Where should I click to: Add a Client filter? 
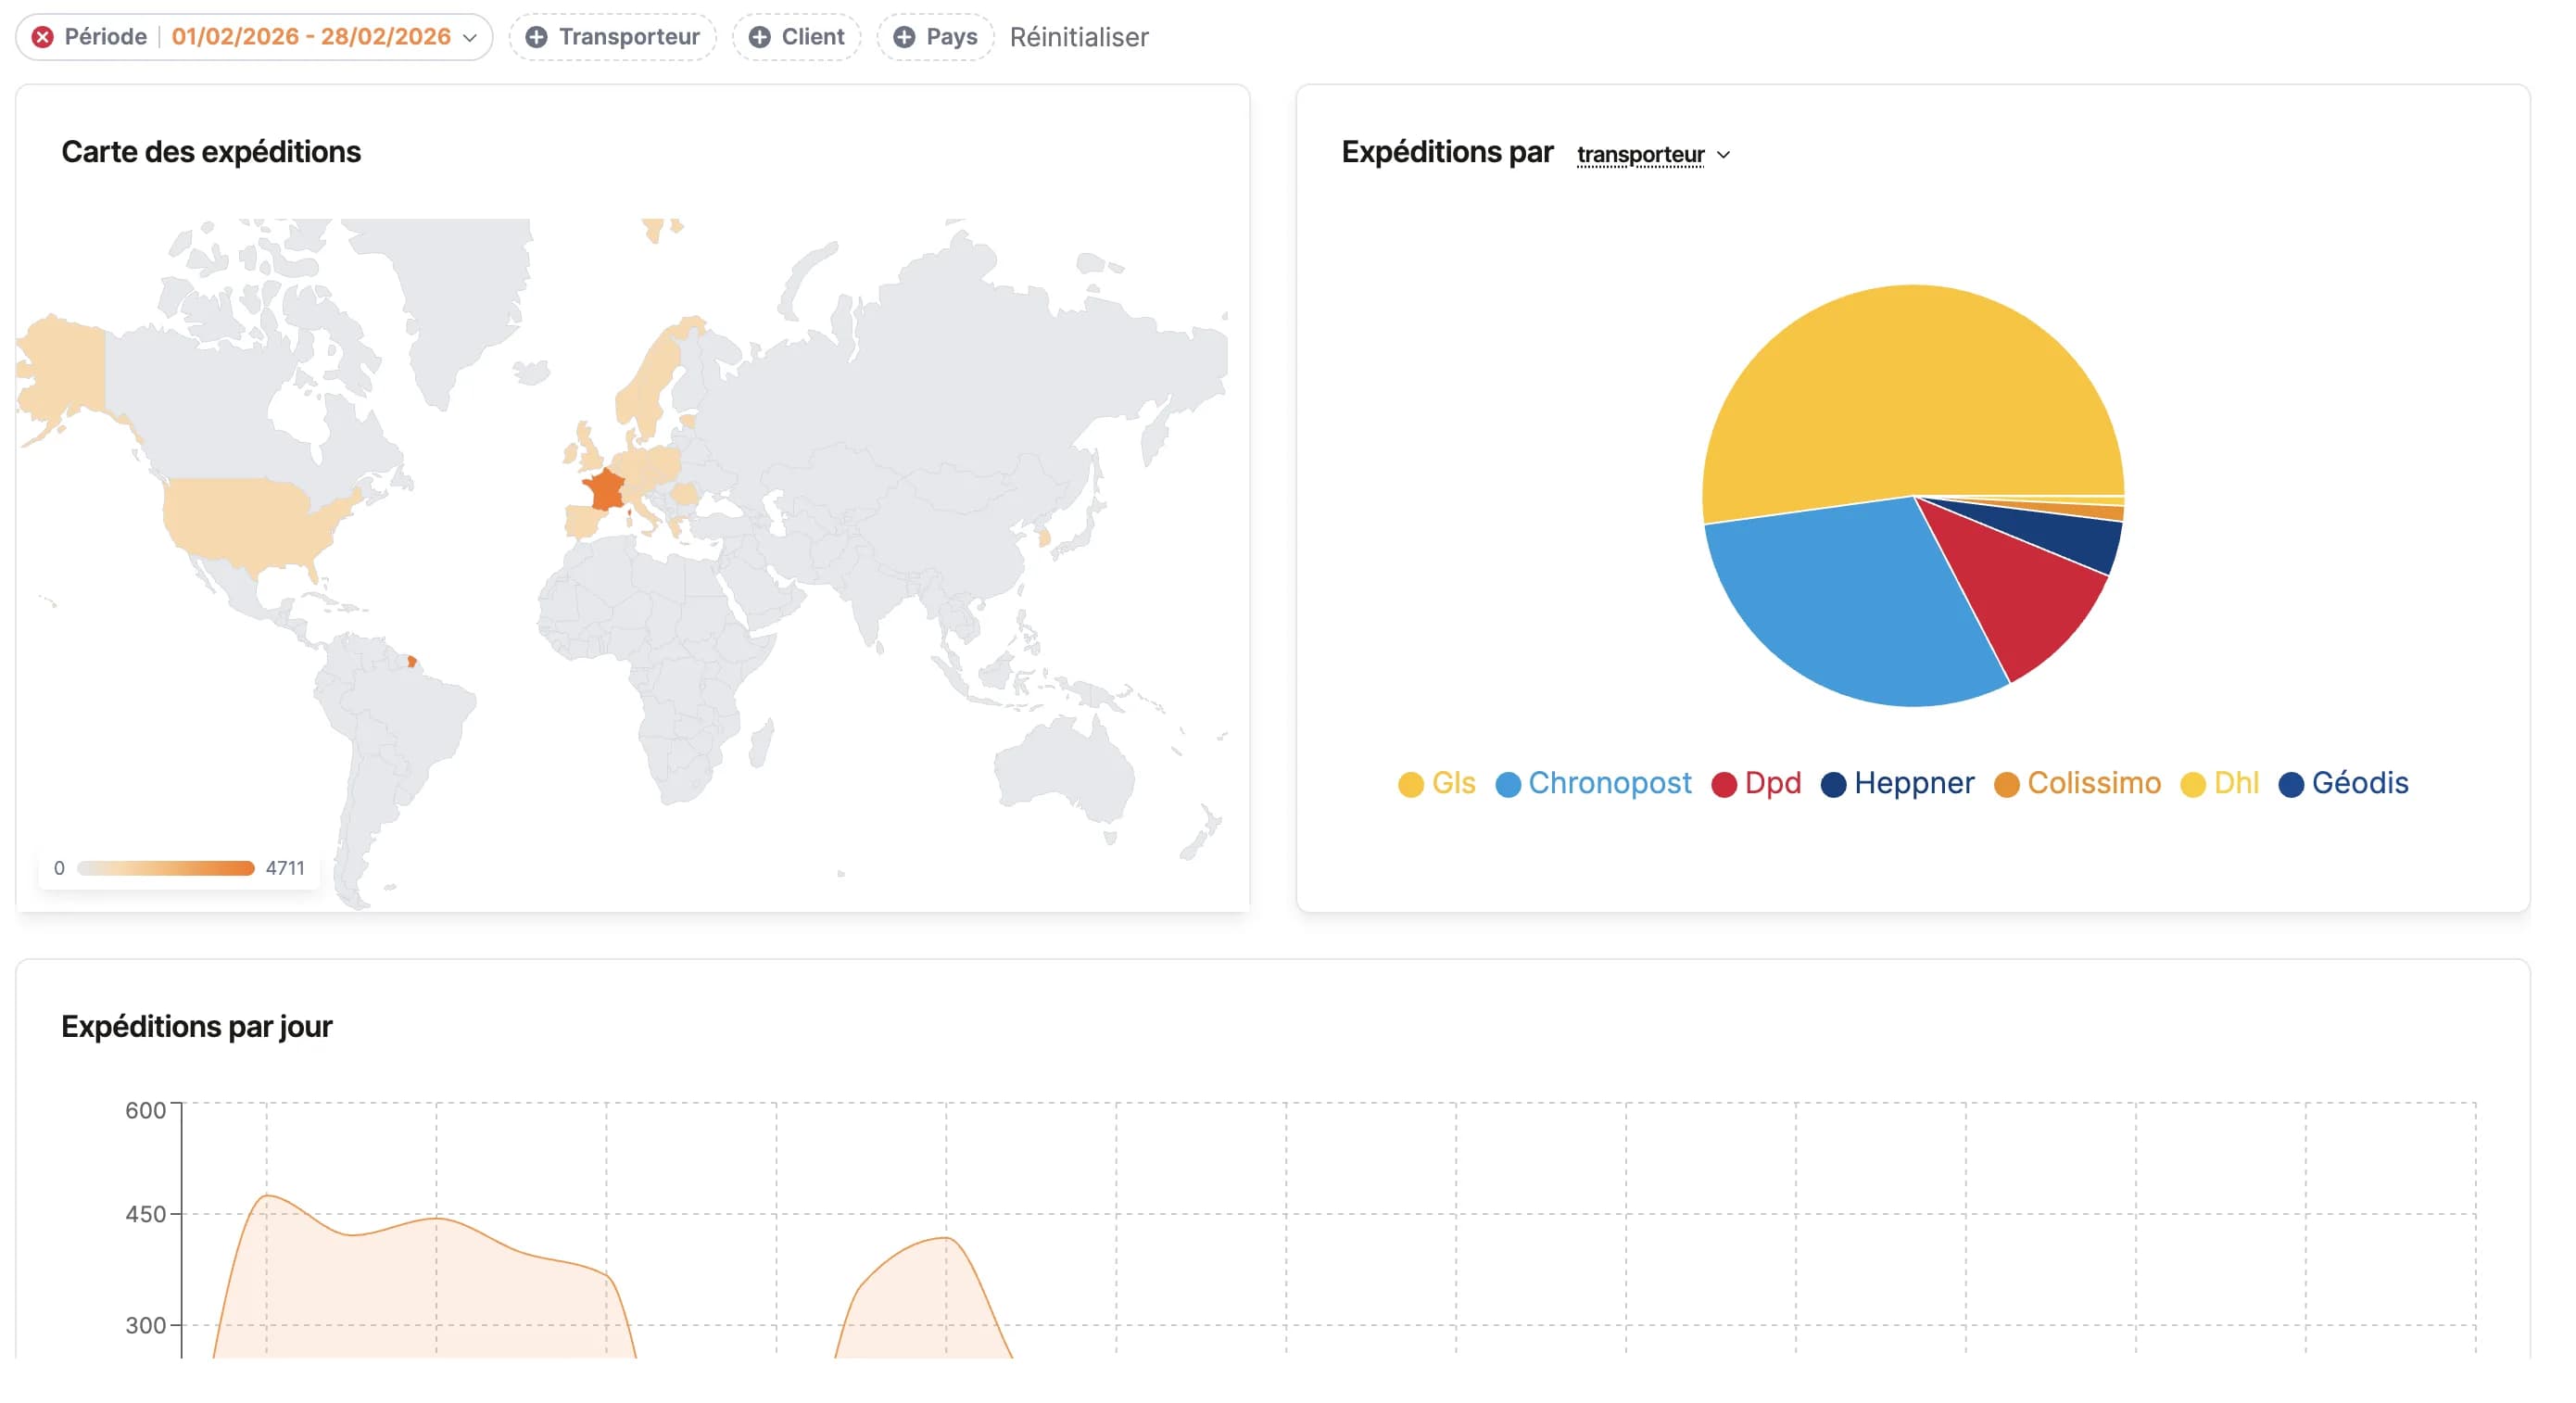tap(796, 37)
